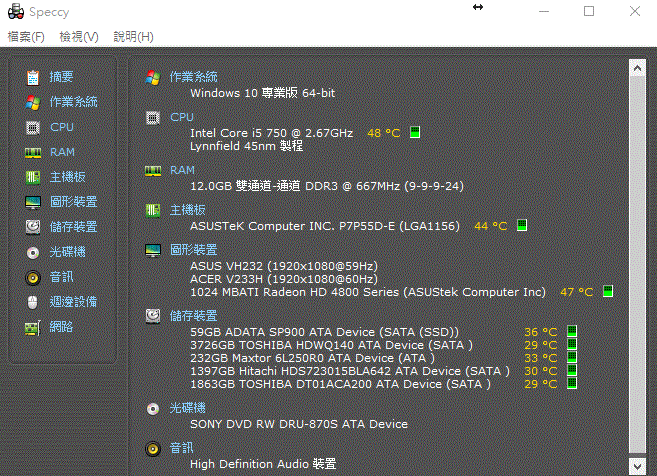The height and width of the screenshot is (476, 657).
Task: Click the '12.0GB 雙通道-通道 DDR3' RAM line
Action: [327, 186]
